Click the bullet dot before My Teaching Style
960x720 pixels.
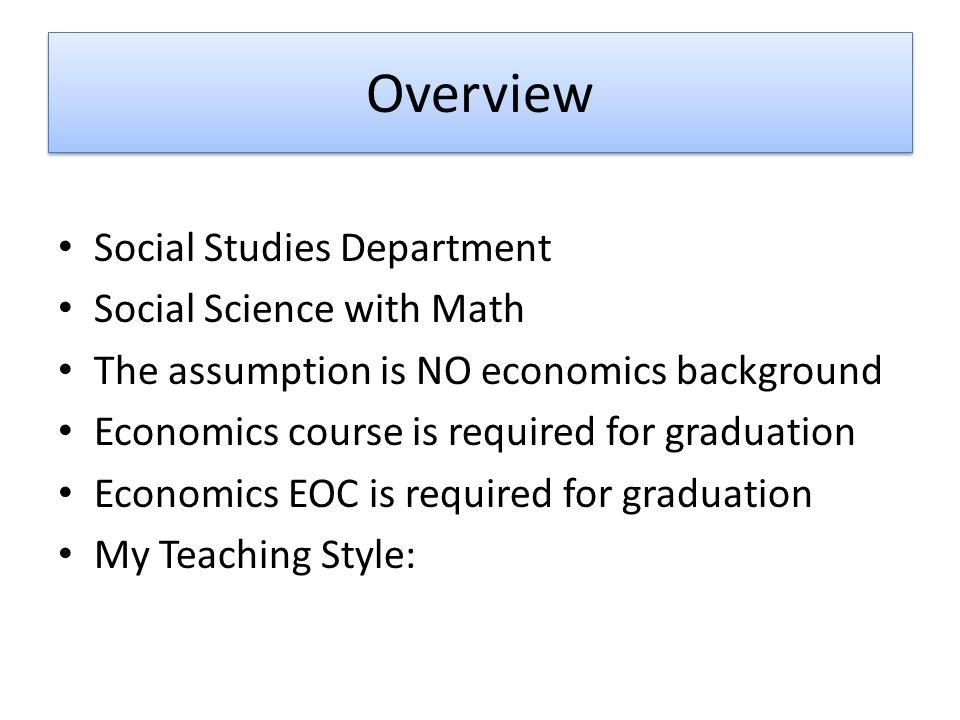point(66,554)
